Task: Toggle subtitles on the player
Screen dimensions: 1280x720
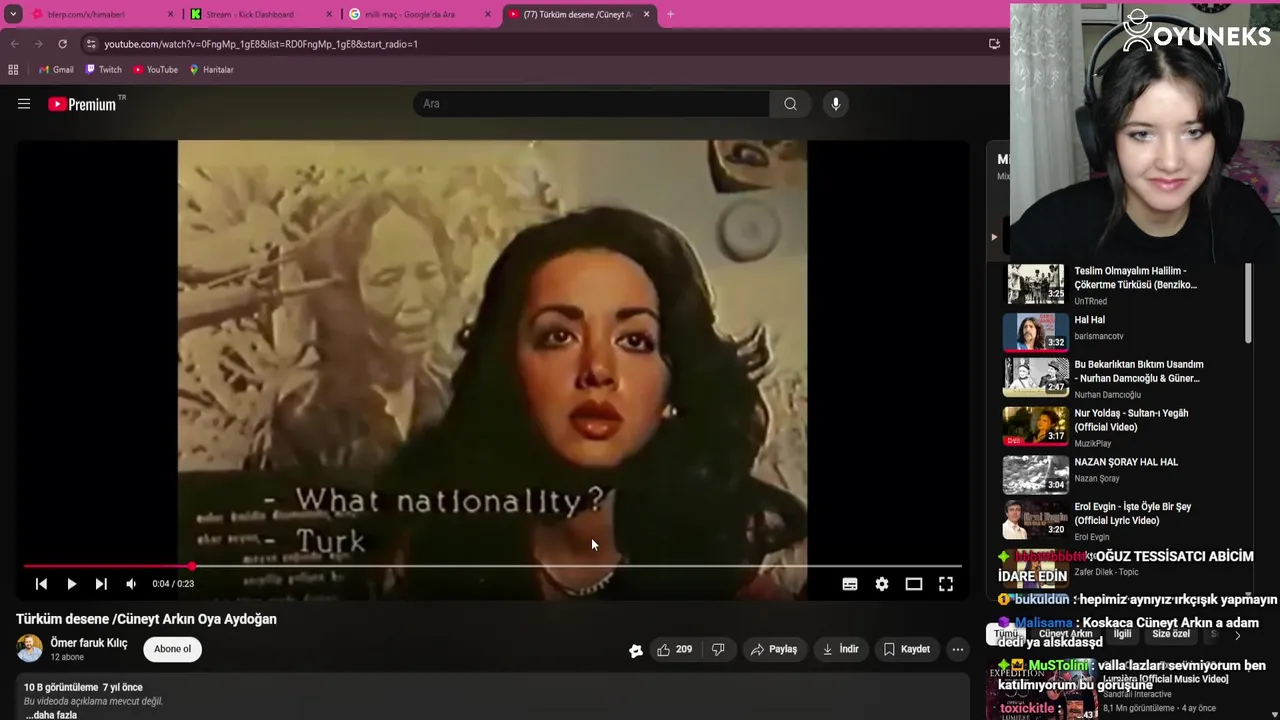Action: point(850,584)
